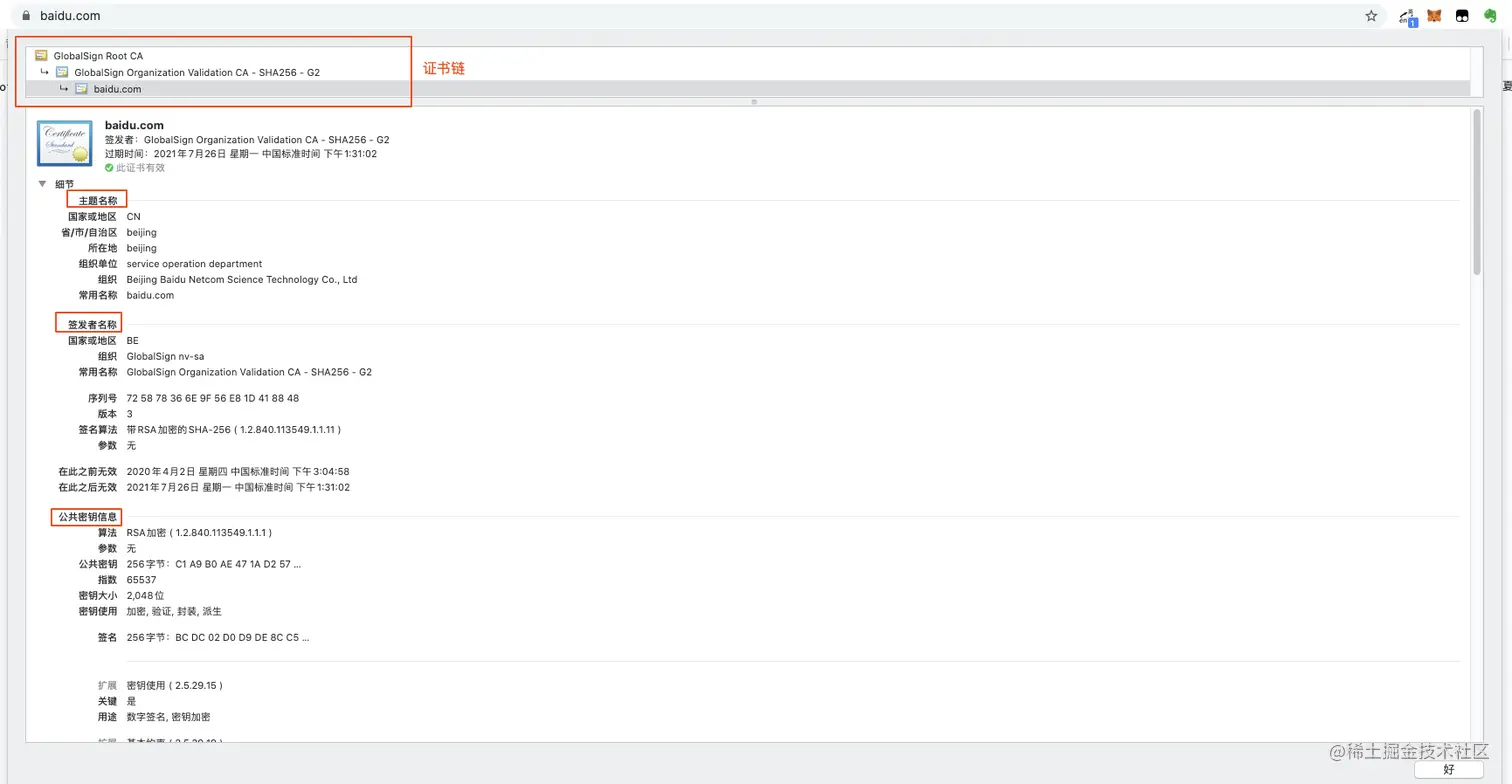Click the large certificate thumbnail image
1512x784 pixels.
pyautogui.click(x=64, y=143)
